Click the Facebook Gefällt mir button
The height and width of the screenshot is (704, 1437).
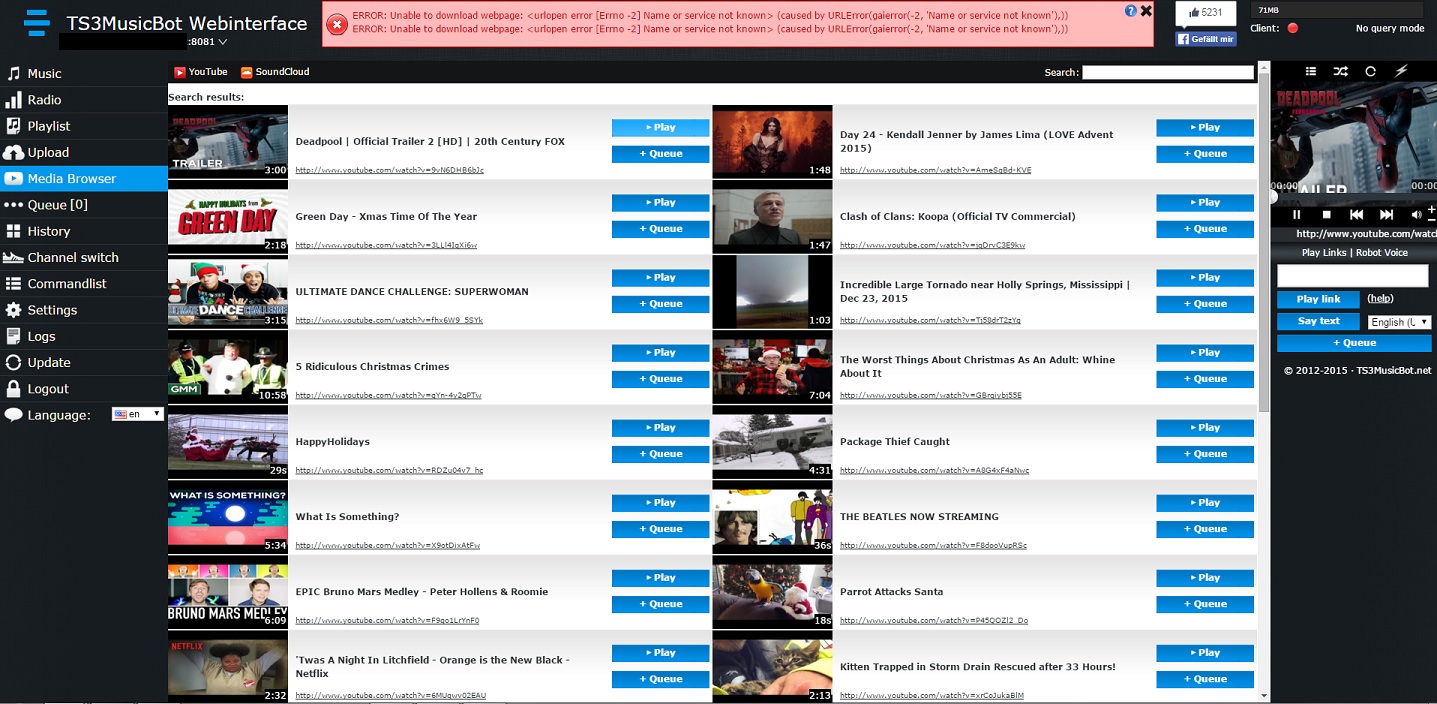click(1206, 39)
